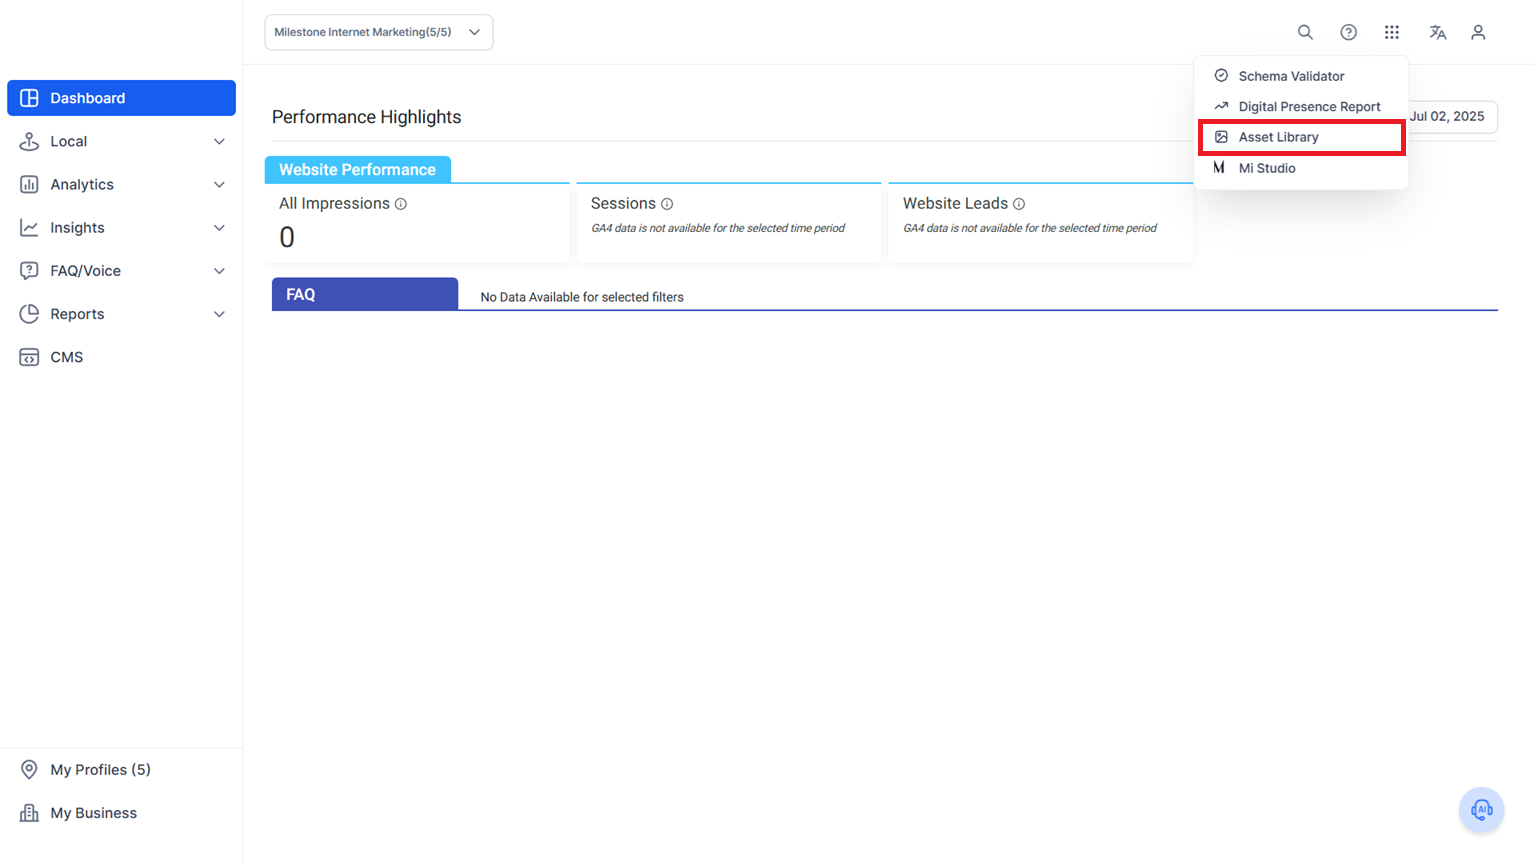Click 'No Data Available for selected filters' text
Image resolution: width=1534 pixels, height=862 pixels.
coord(582,297)
